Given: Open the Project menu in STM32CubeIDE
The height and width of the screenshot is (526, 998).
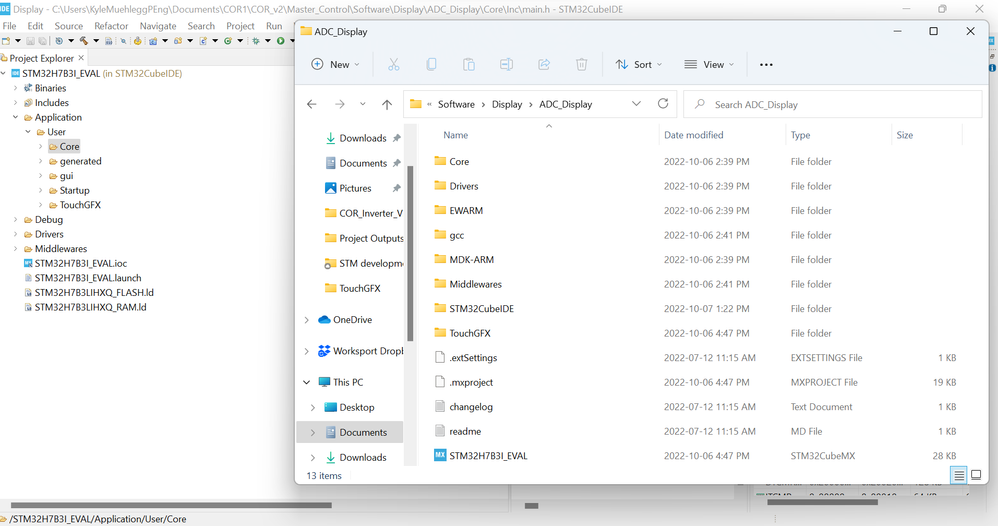Looking at the screenshot, I should pyautogui.click(x=240, y=26).
